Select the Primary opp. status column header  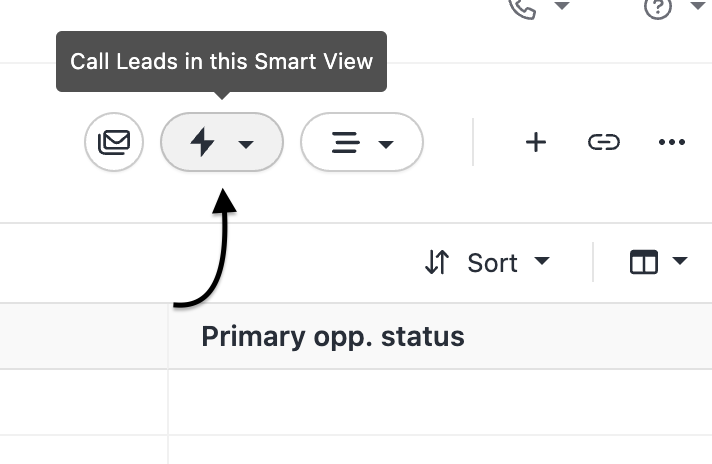(333, 336)
